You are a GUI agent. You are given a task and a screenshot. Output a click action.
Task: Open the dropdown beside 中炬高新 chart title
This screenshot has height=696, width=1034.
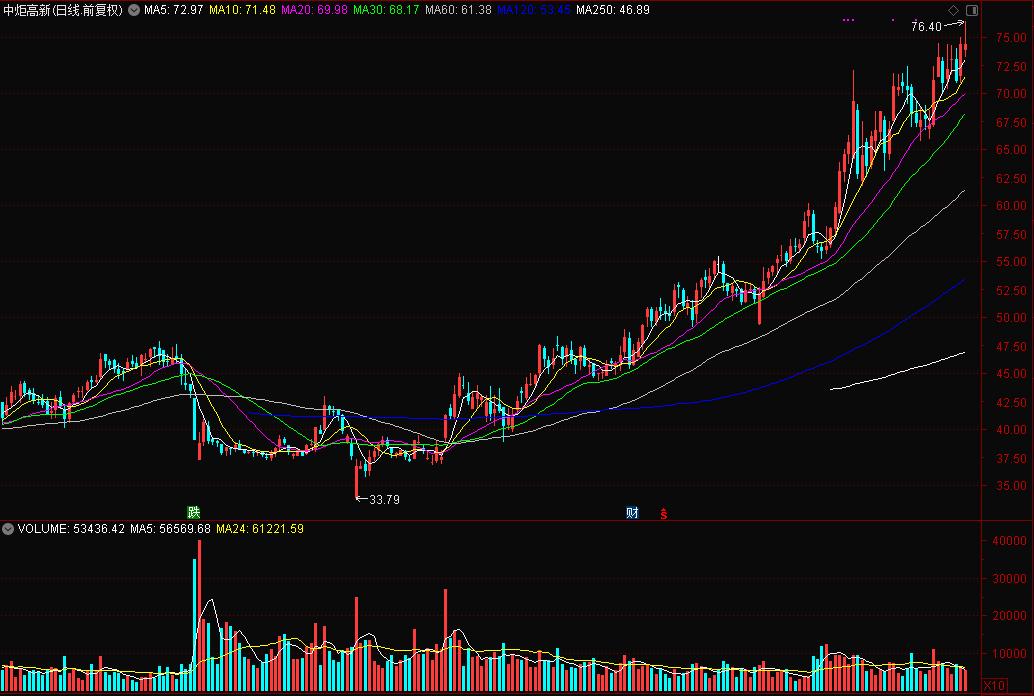tap(134, 10)
